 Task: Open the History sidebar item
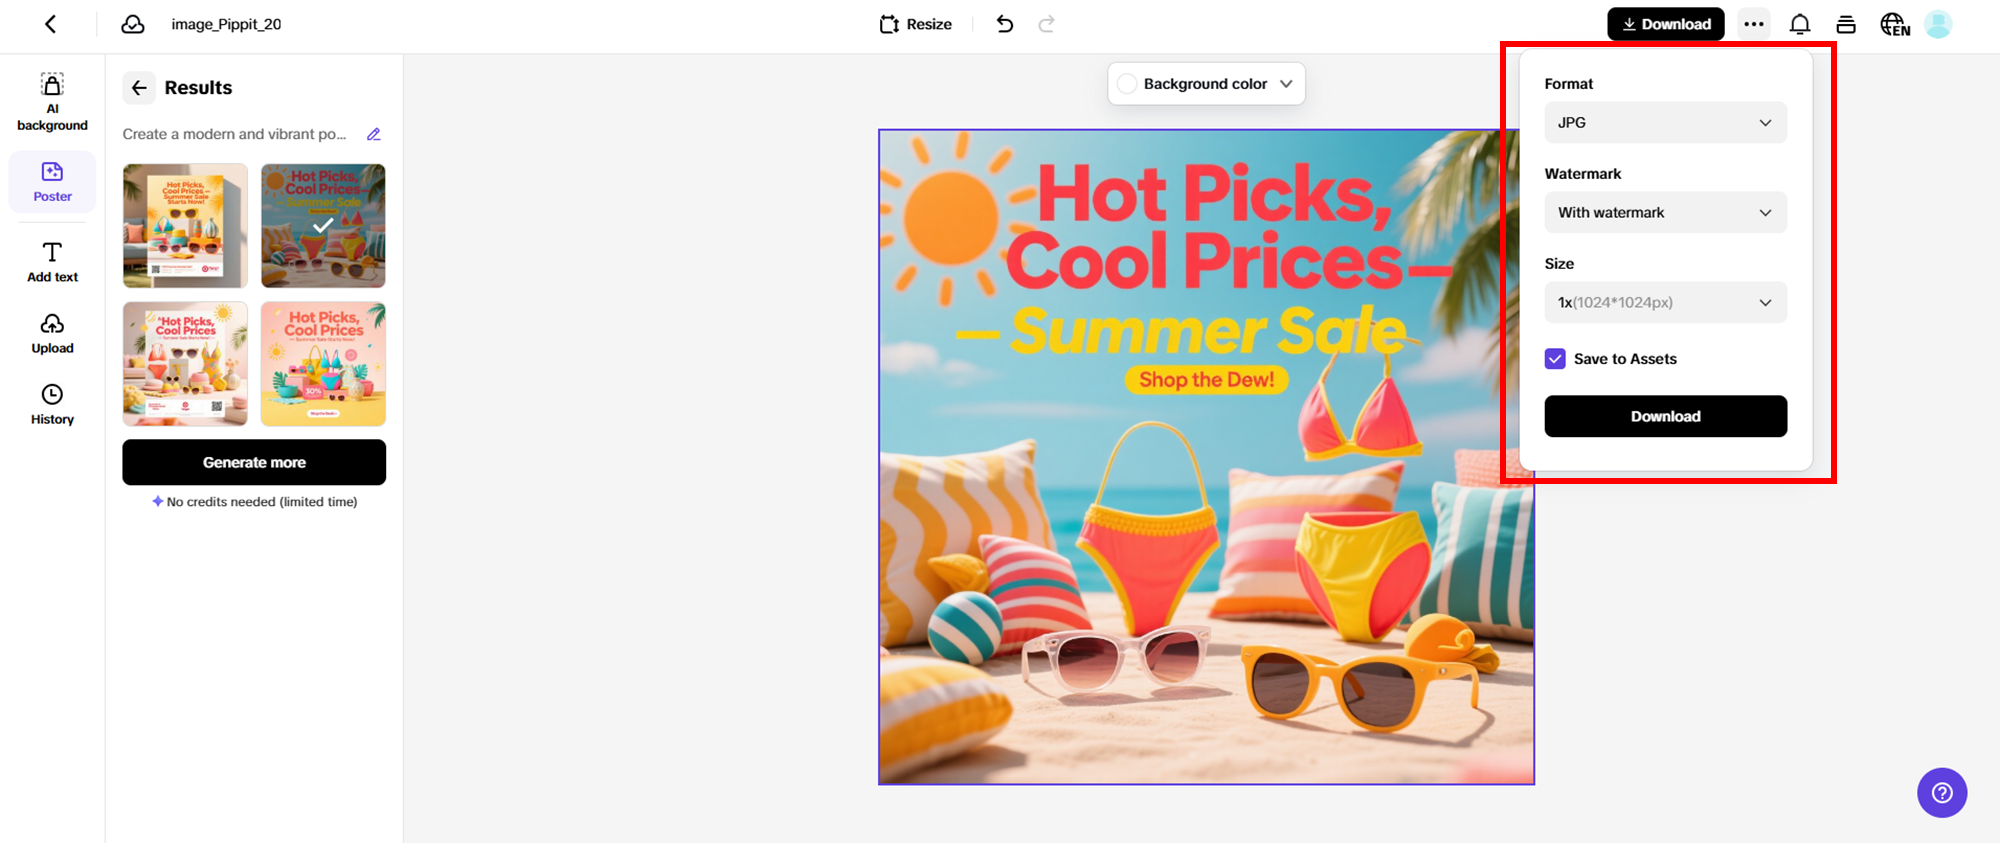click(x=52, y=404)
